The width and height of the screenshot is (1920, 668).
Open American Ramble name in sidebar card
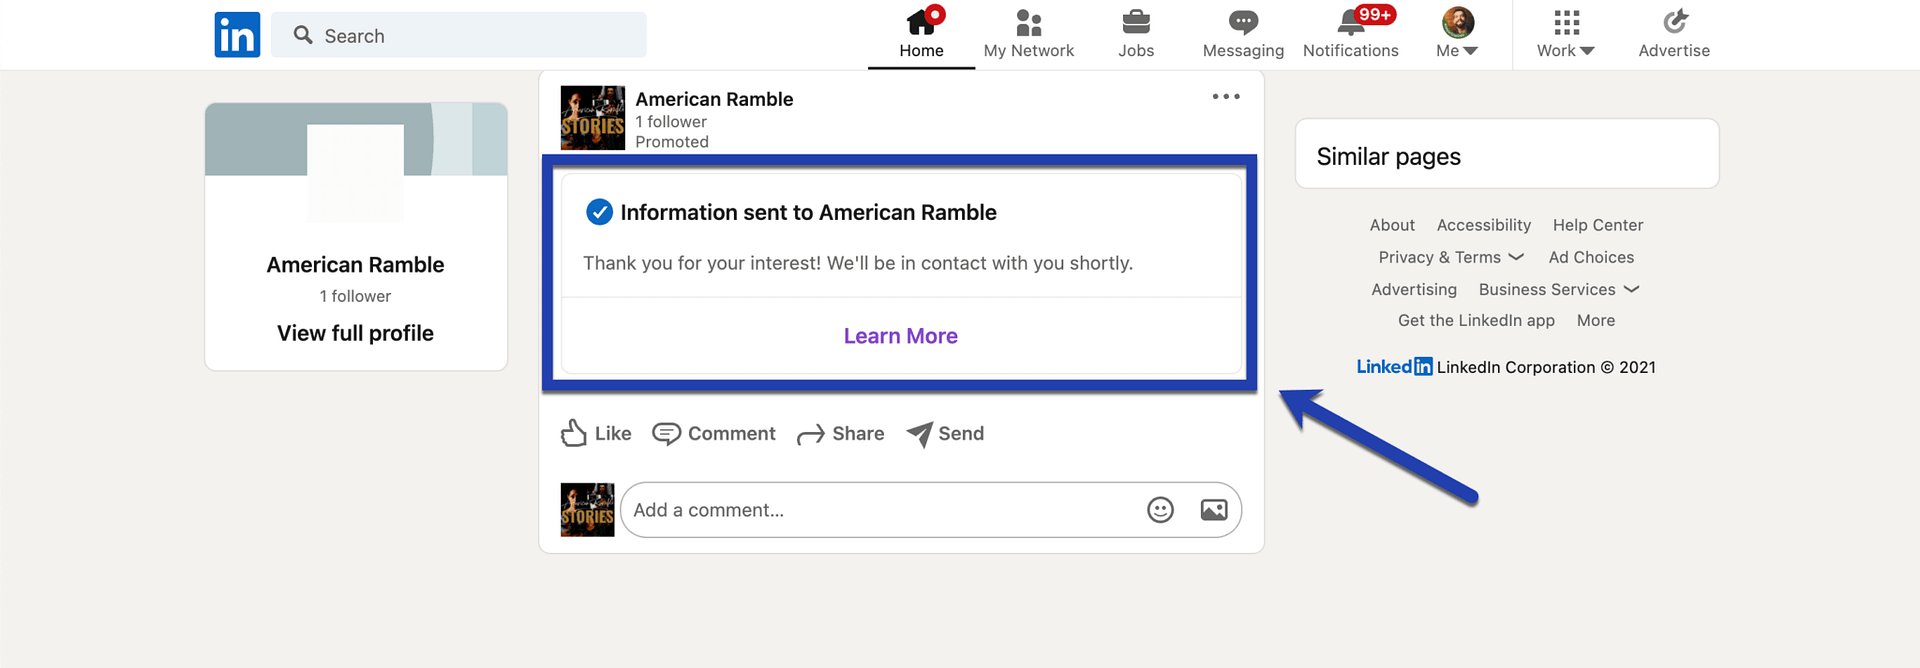click(x=356, y=265)
